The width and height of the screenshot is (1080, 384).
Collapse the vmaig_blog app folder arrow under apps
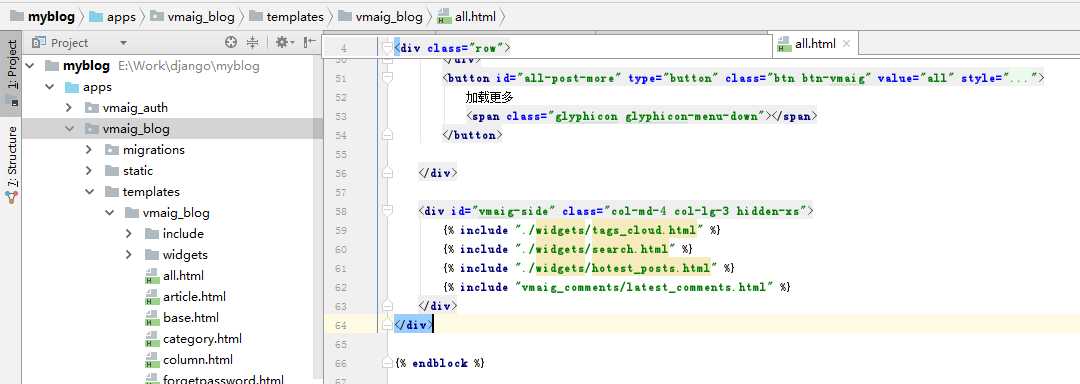click(69, 129)
